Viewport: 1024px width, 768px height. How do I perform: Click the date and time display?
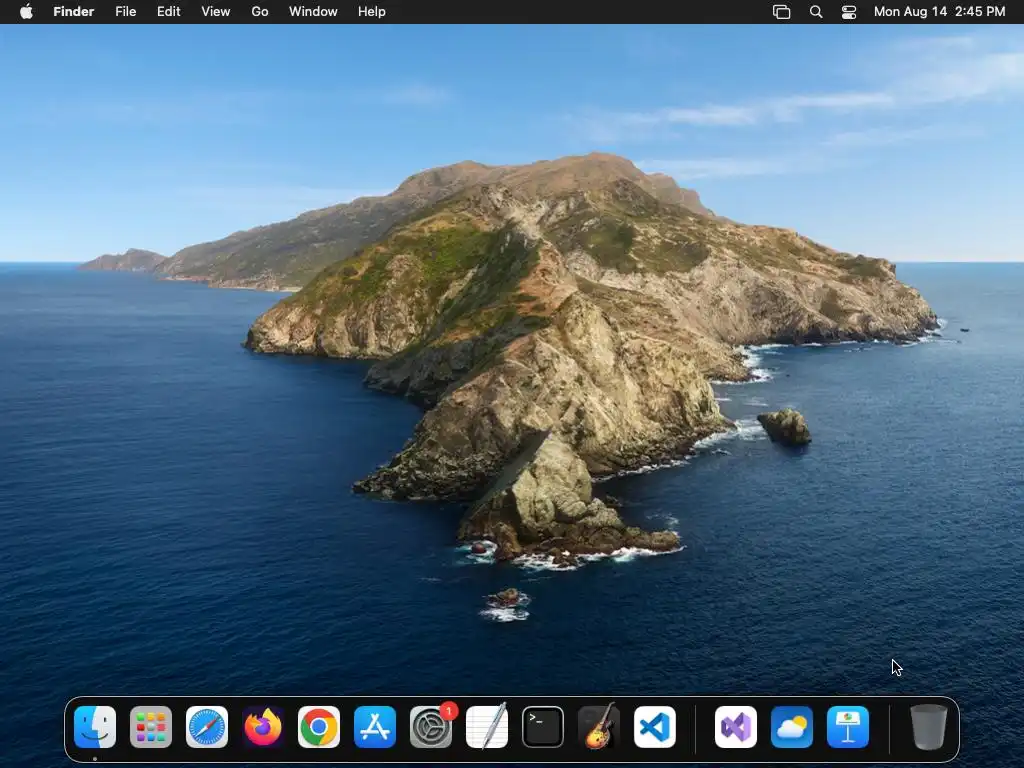point(939,12)
